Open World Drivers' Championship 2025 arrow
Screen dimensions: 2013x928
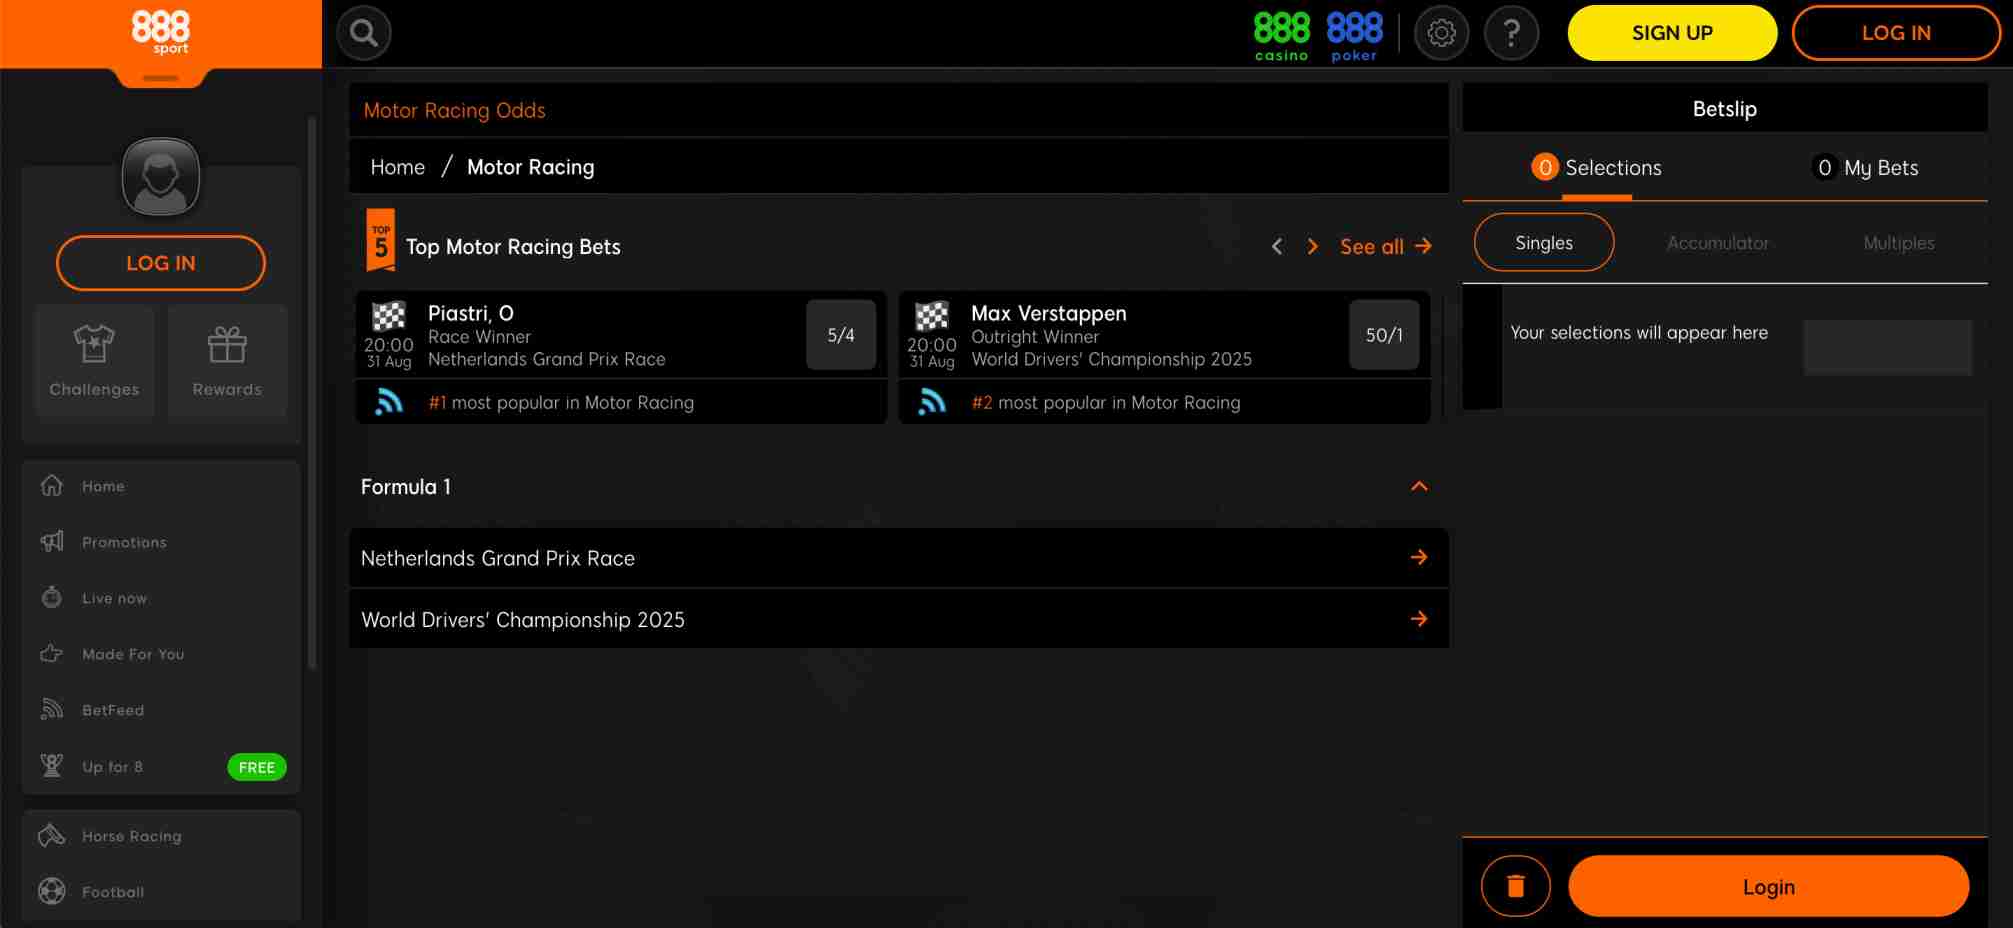point(1419,619)
